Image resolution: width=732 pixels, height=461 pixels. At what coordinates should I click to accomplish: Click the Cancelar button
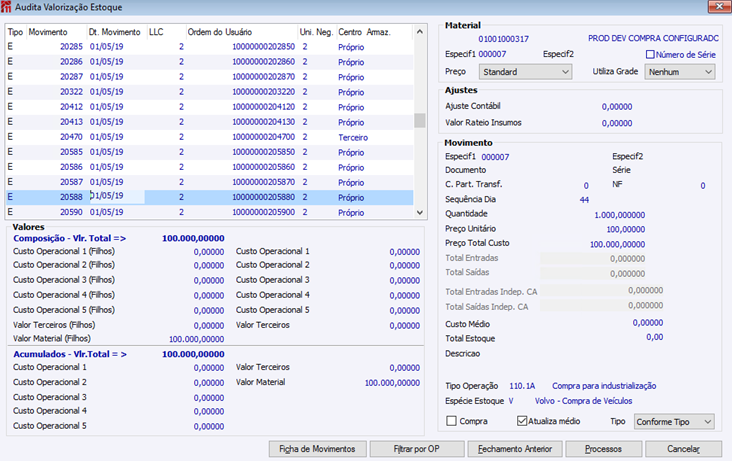pyautogui.click(x=683, y=449)
